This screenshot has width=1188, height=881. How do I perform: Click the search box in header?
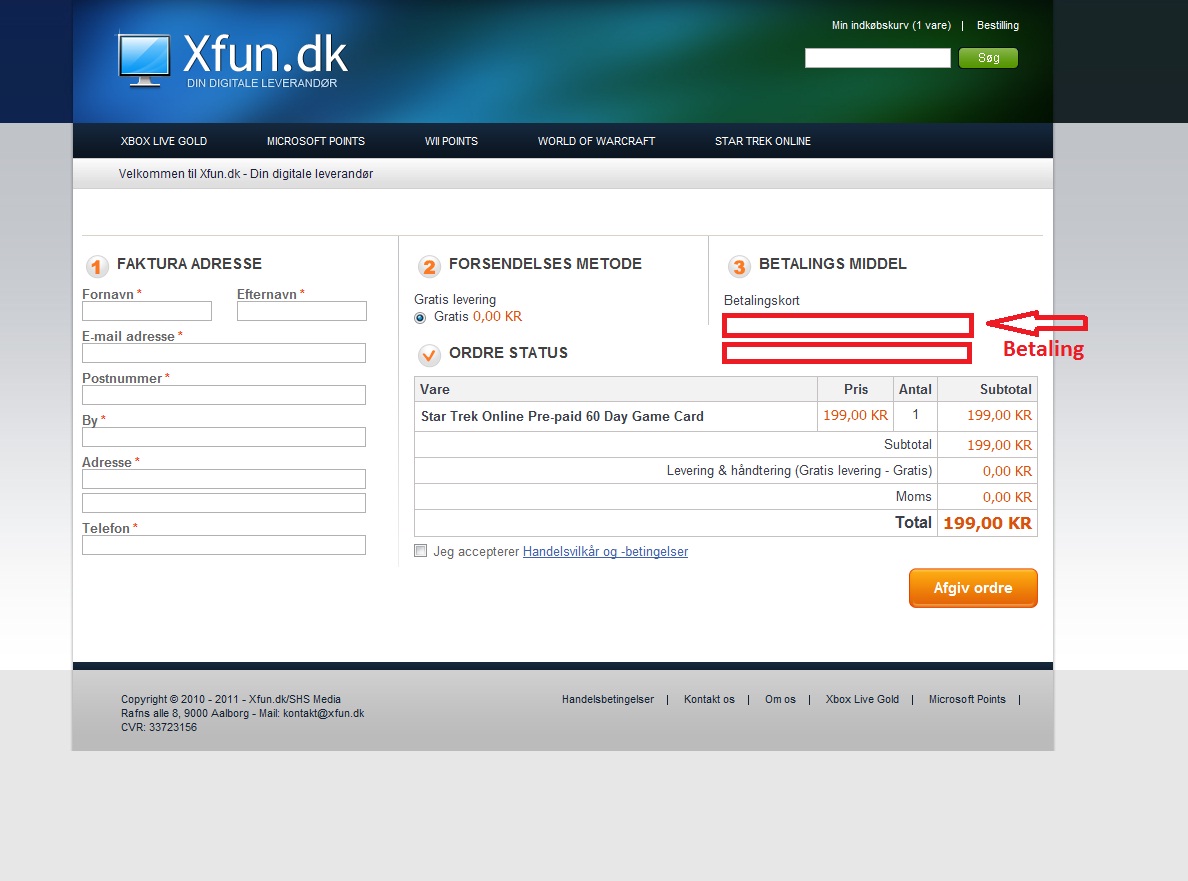tap(877, 58)
